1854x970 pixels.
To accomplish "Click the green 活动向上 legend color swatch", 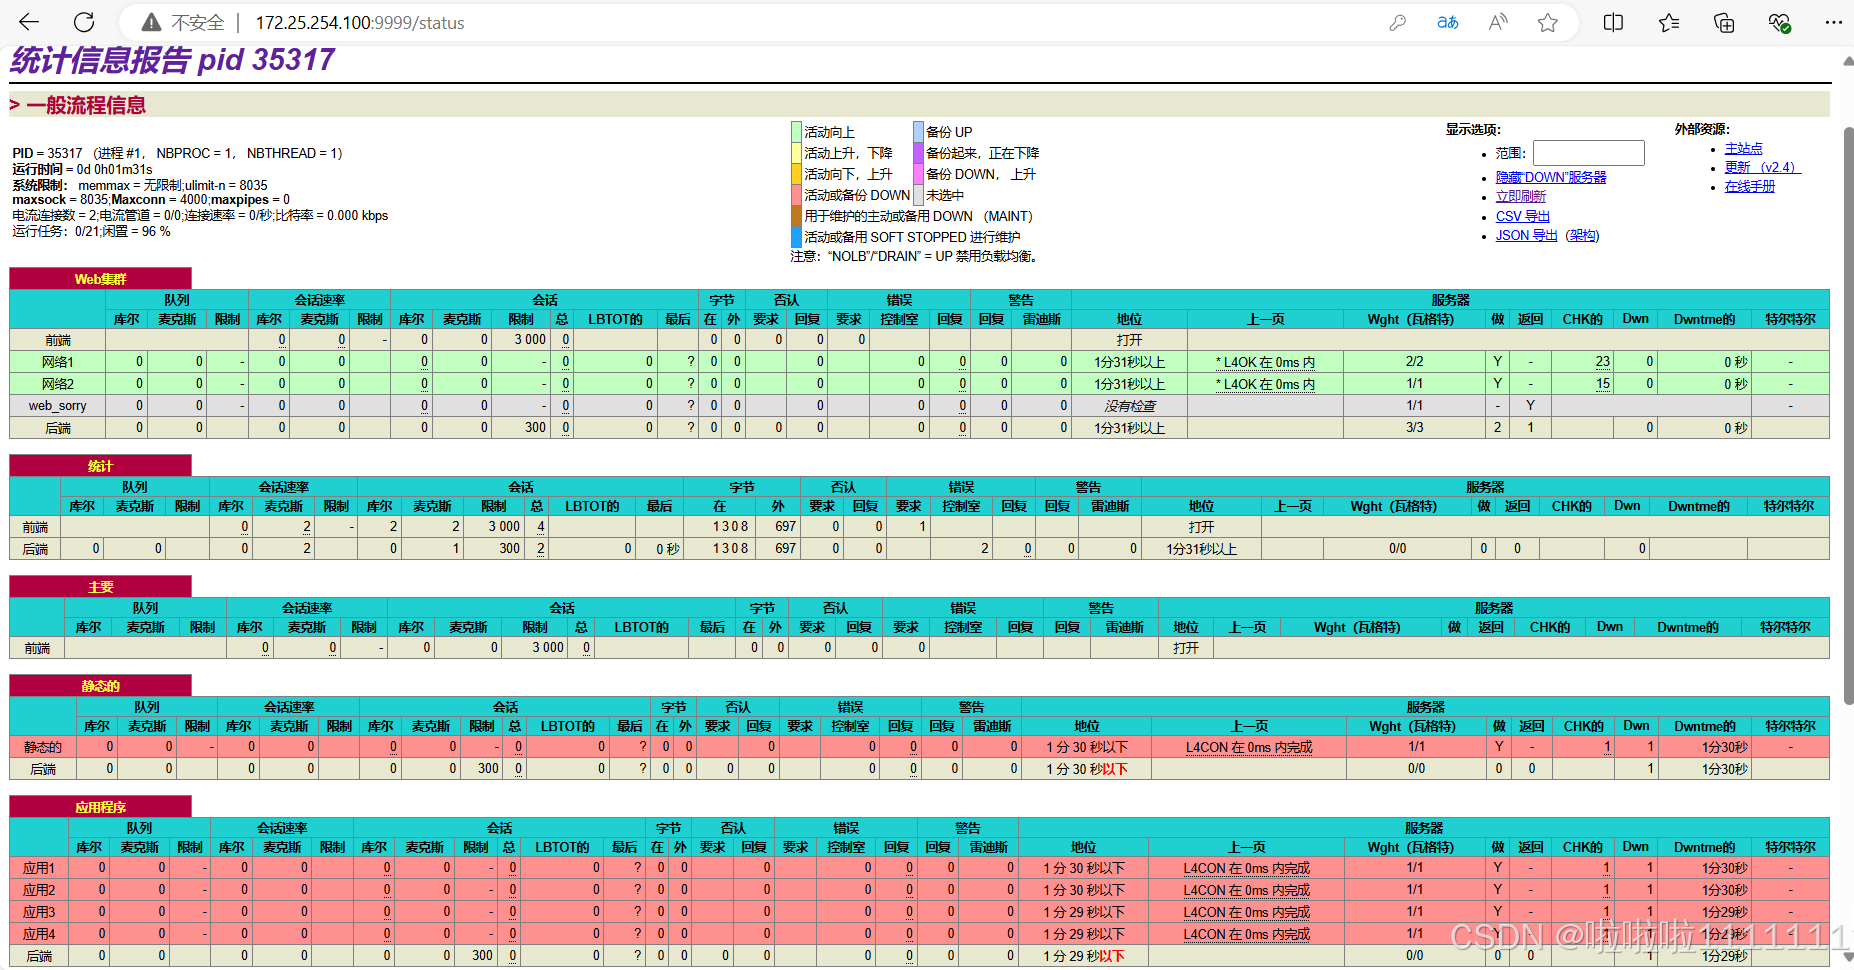I will (796, 132).
